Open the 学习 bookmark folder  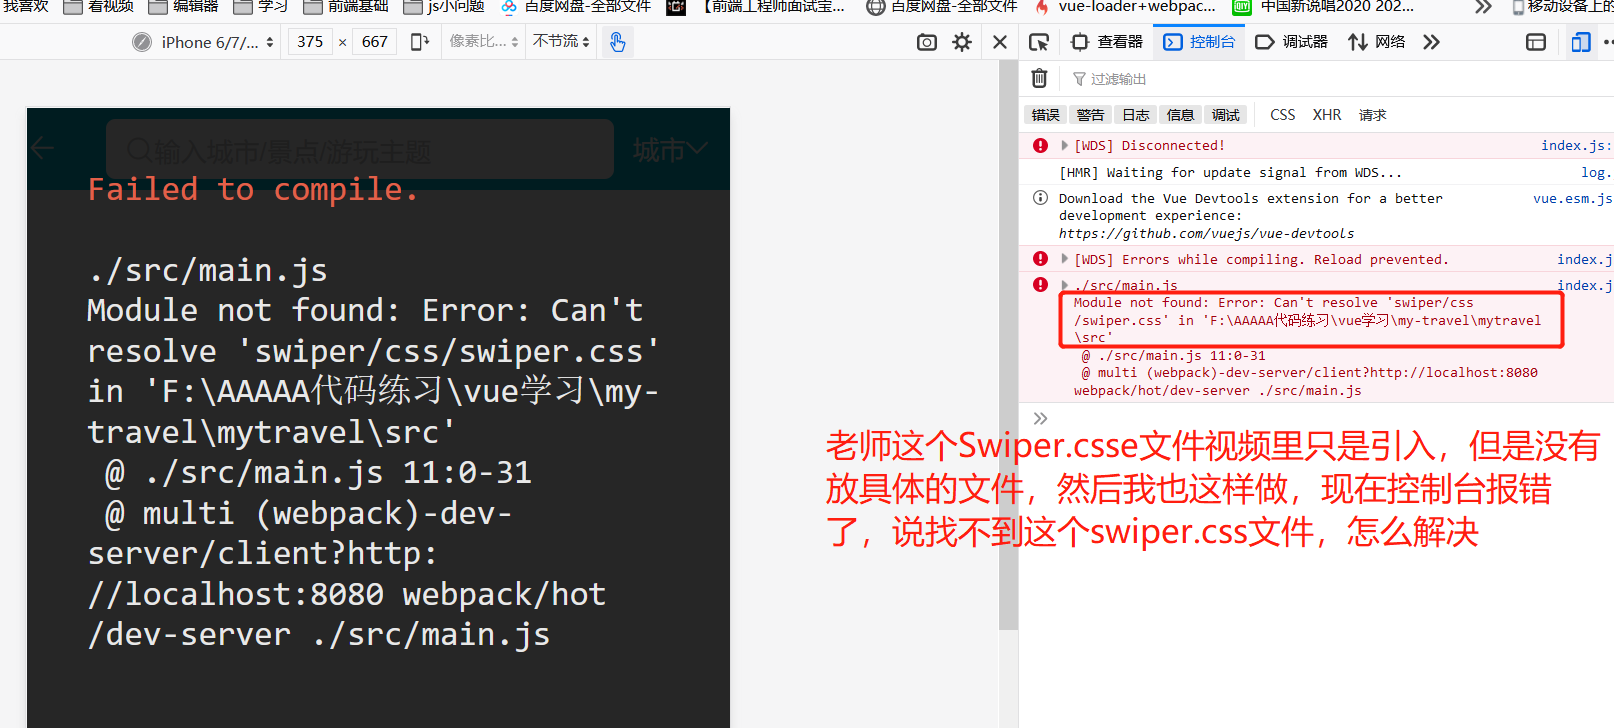(261, 7)
